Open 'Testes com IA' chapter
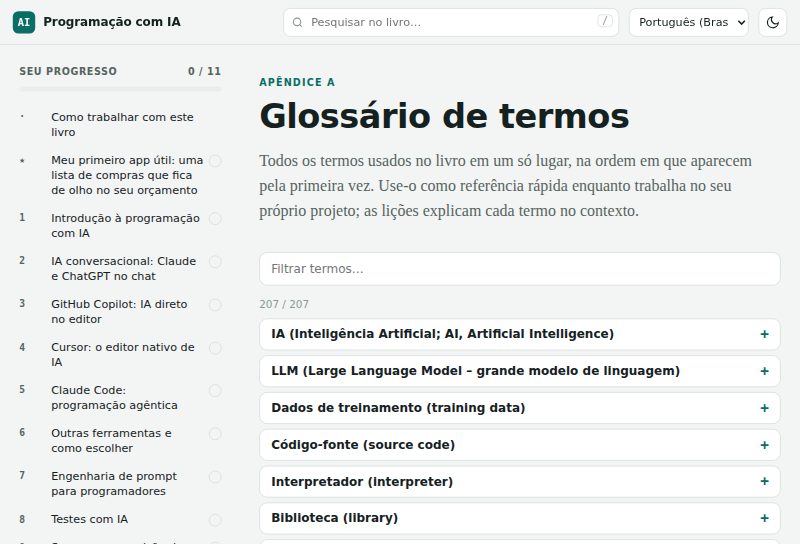 [89, 519]
